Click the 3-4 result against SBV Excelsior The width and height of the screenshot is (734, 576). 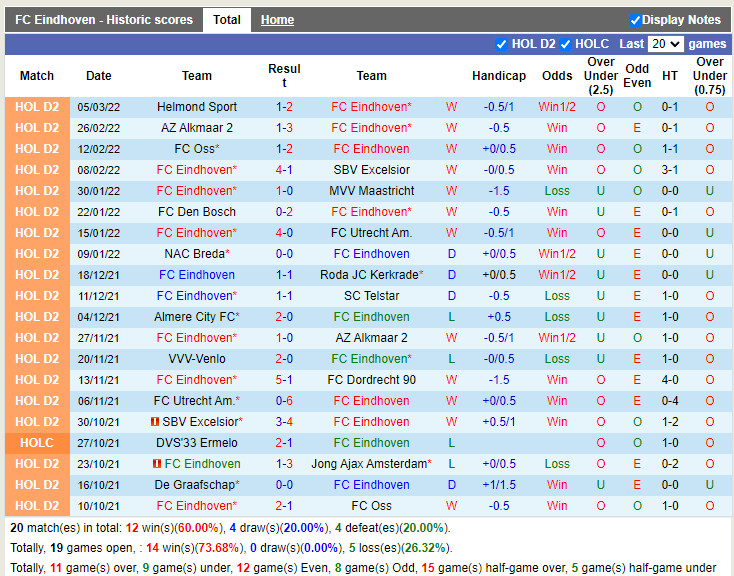pos(284,422)
